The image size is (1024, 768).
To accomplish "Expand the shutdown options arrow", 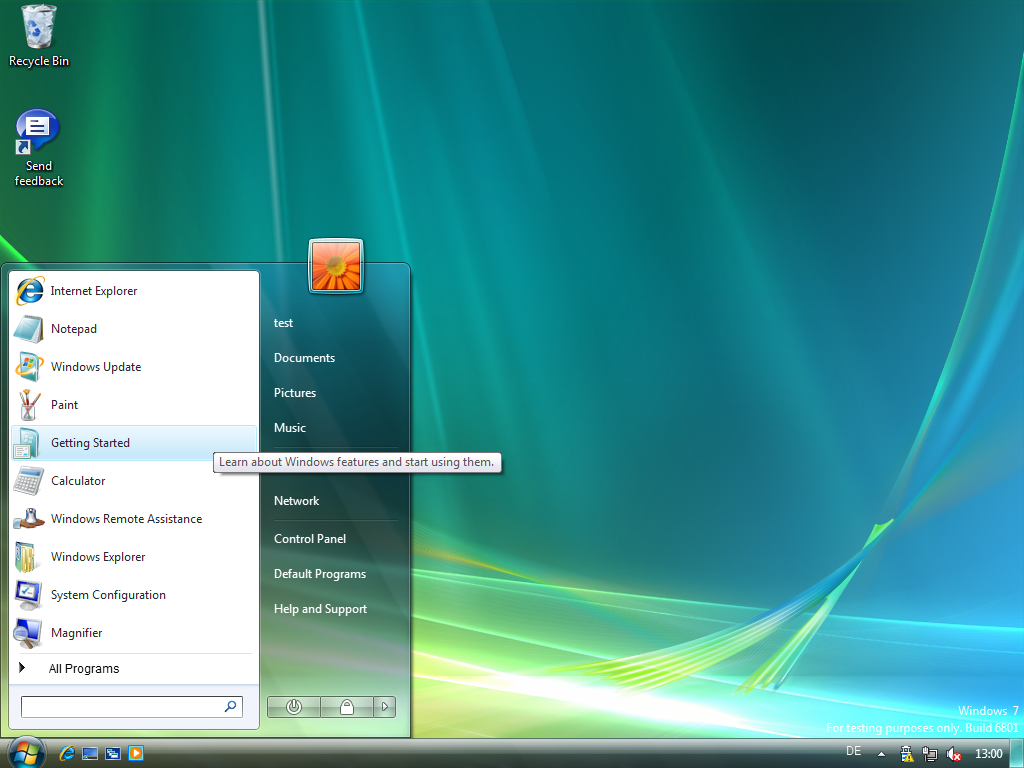I will tap(385, 707).
